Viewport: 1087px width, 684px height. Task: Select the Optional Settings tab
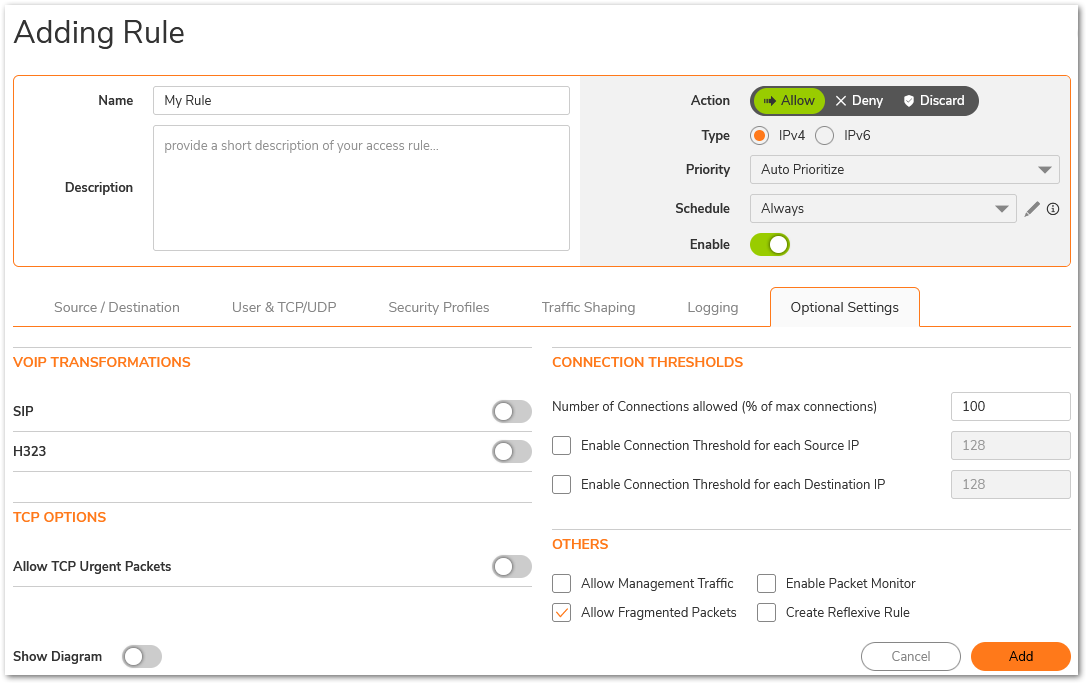(844, 307)
